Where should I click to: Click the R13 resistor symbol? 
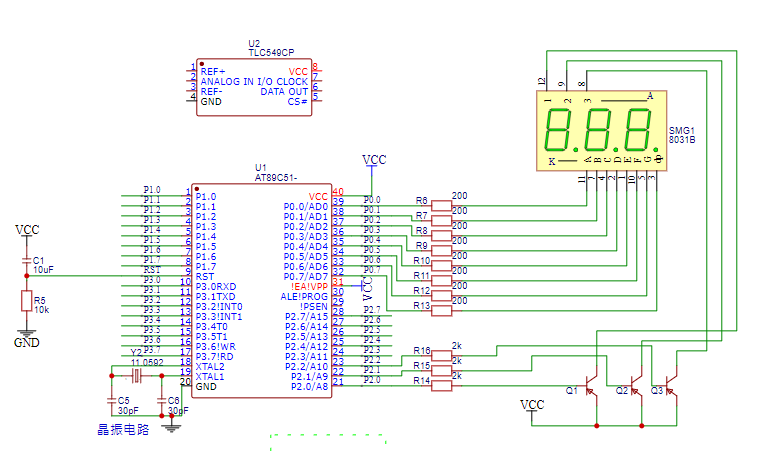[441, 310]
